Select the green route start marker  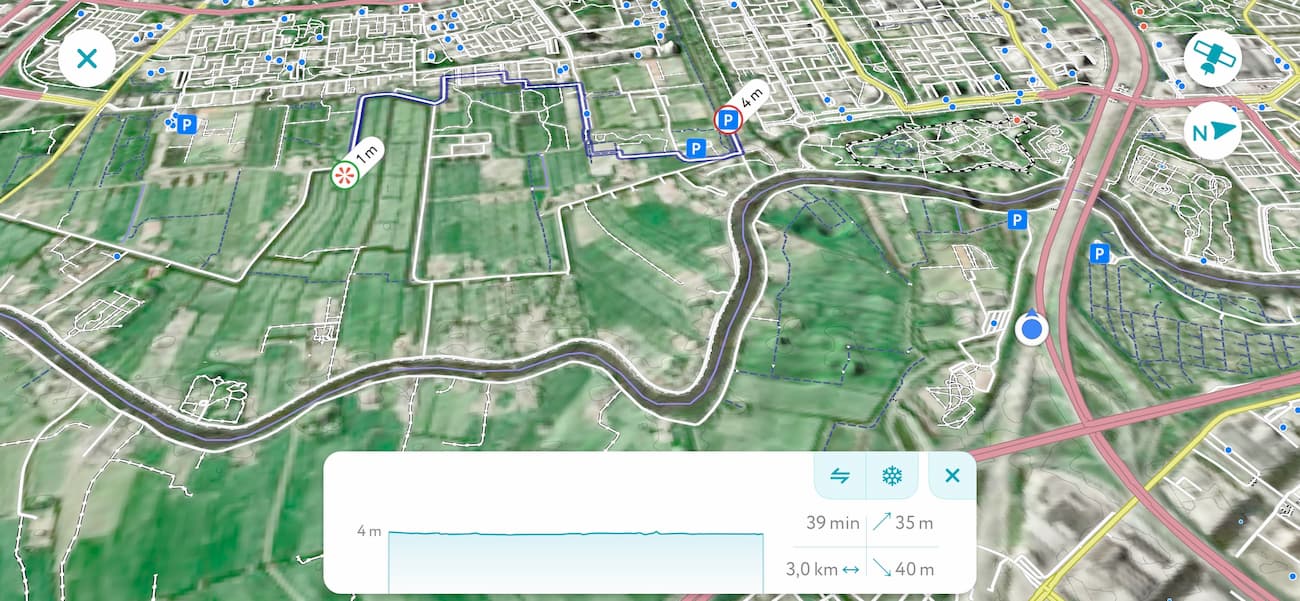[x=344, y=176]
